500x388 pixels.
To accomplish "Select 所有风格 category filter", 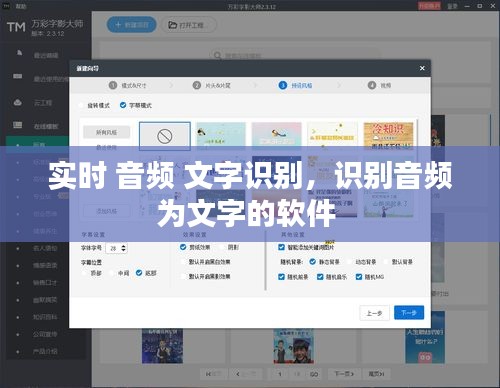I will click(x=107, y=132).
